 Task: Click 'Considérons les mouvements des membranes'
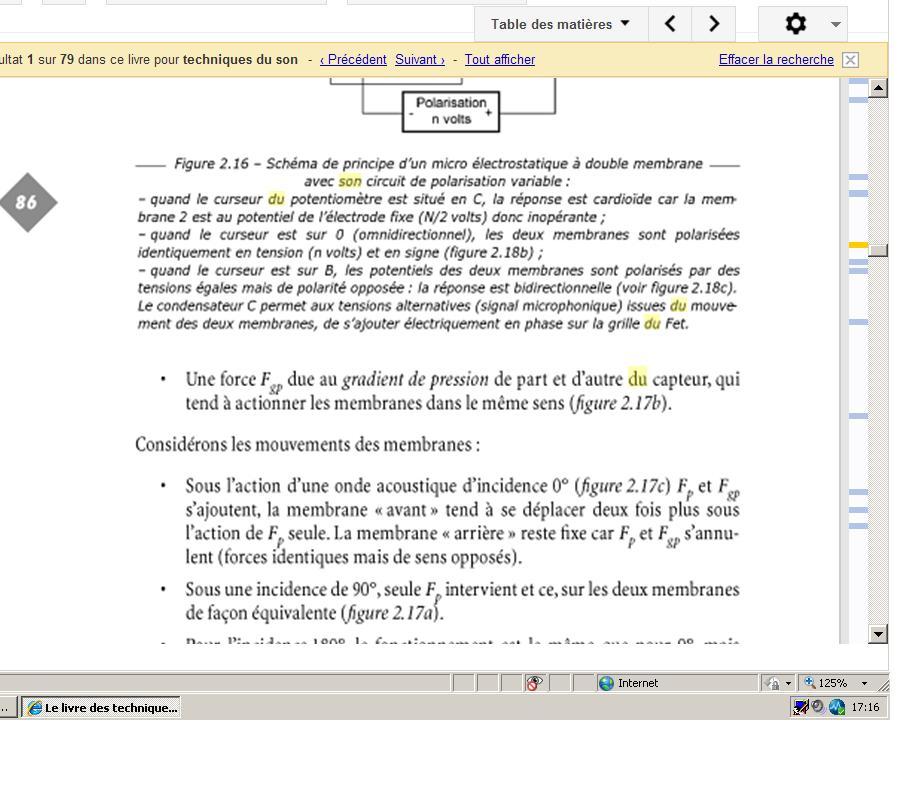303,445
